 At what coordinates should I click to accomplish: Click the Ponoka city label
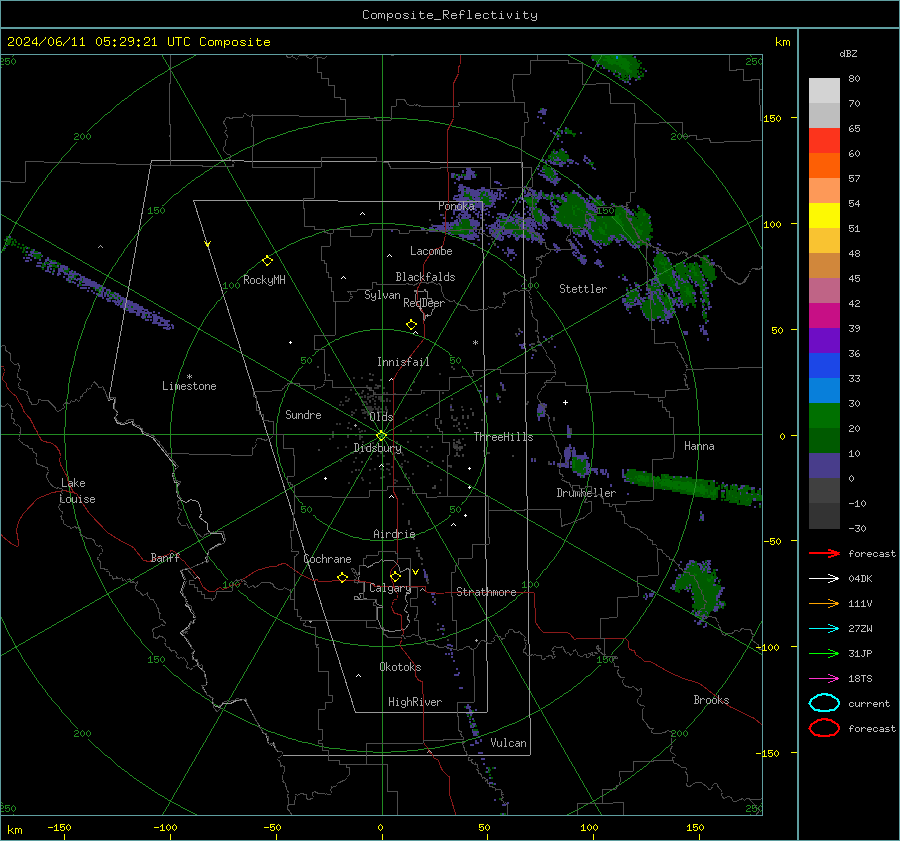point(456,206)
